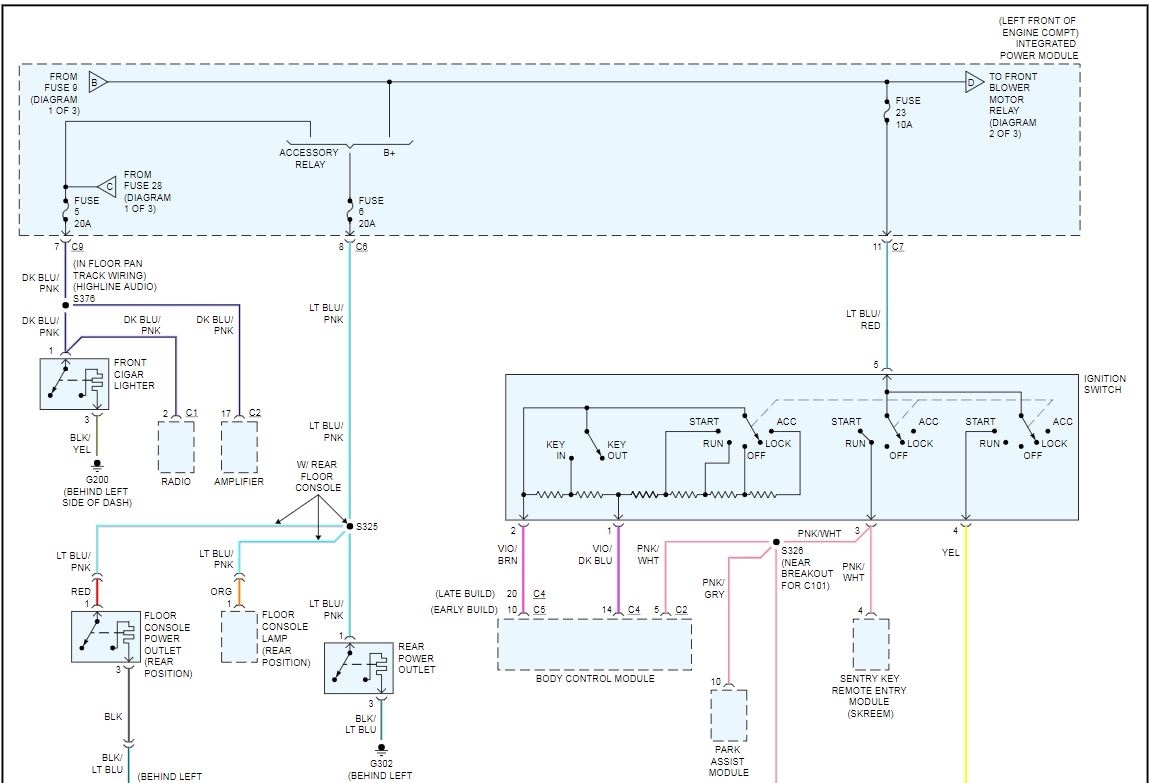The width and height of the screenshot is (1151, 783).
Task: Click the 'NEAR BREAKOUT FOR C101' note
Action: tap(807, 574)
